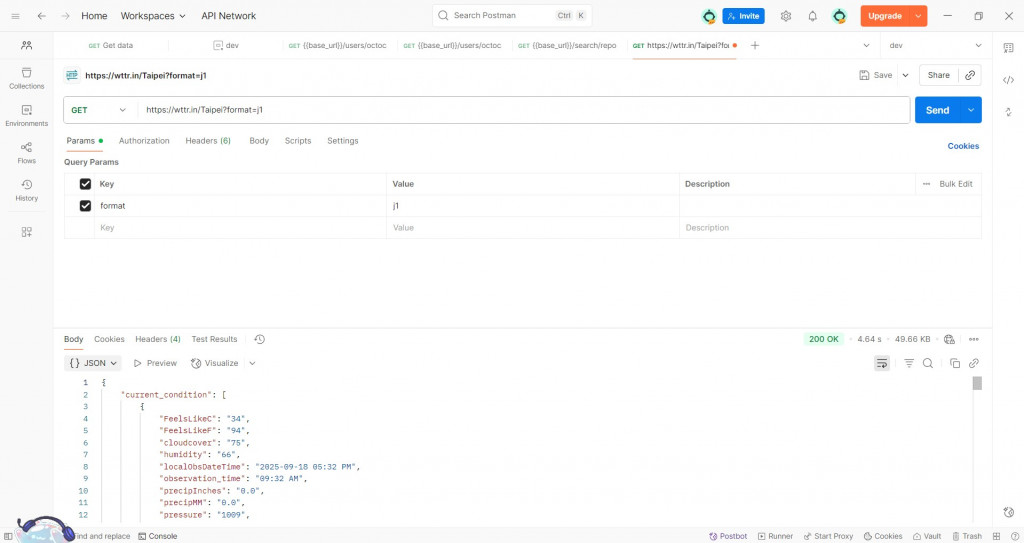The width and height of the screenshot is (1024, 543).
Task: Open the request Settings tab
Action: (342, 140)
